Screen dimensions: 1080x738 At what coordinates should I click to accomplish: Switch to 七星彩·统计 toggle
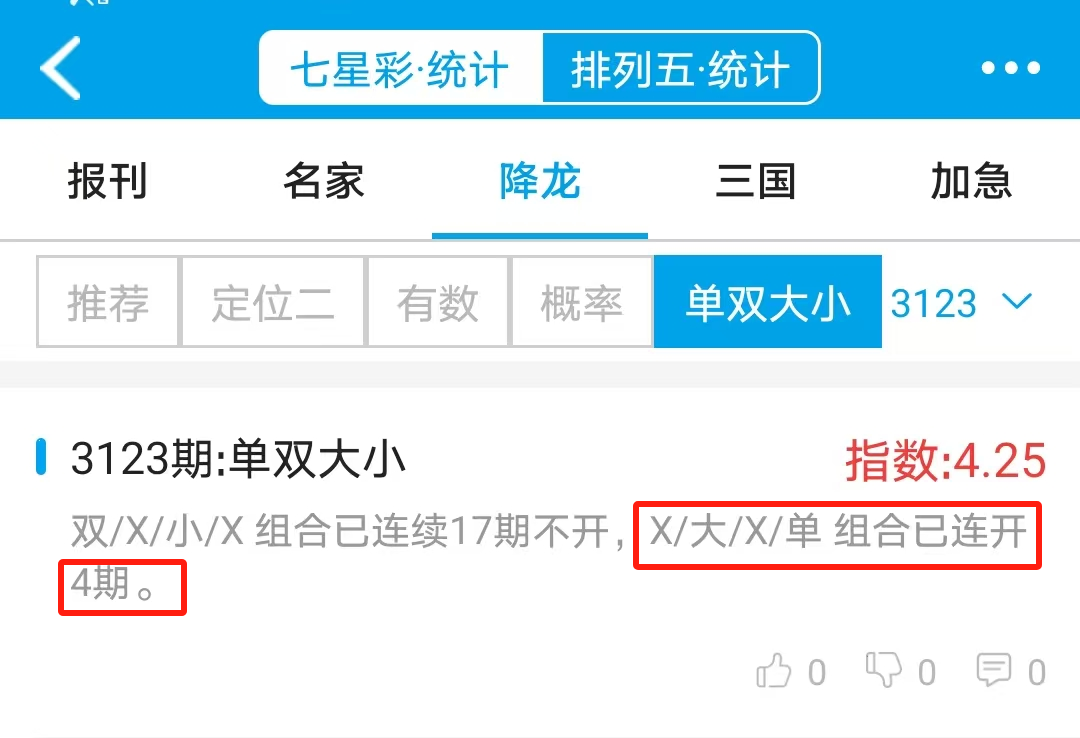[401, 68]
